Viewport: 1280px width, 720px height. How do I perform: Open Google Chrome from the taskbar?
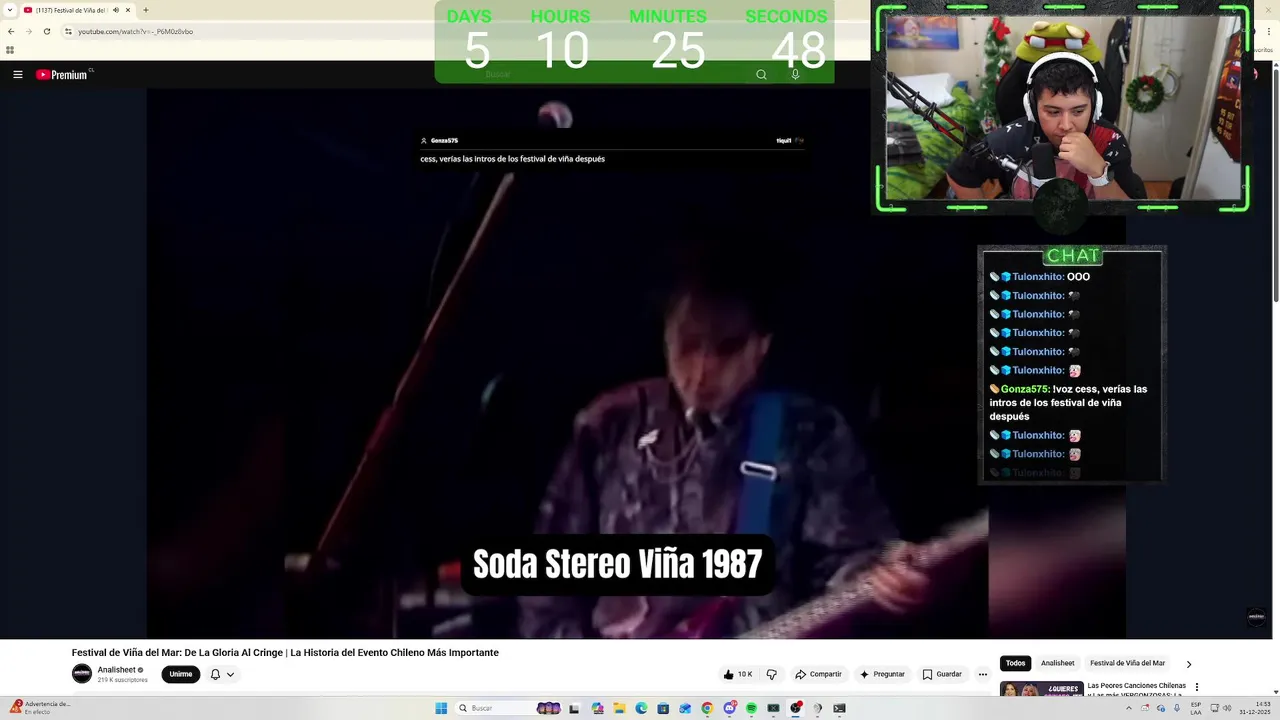point(707,708)
